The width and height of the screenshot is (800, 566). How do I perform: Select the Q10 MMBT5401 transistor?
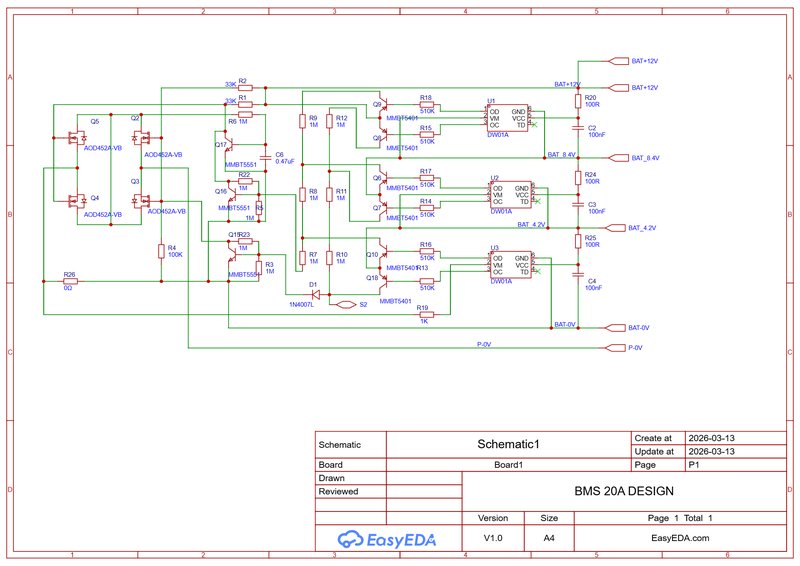pos(383,251)
